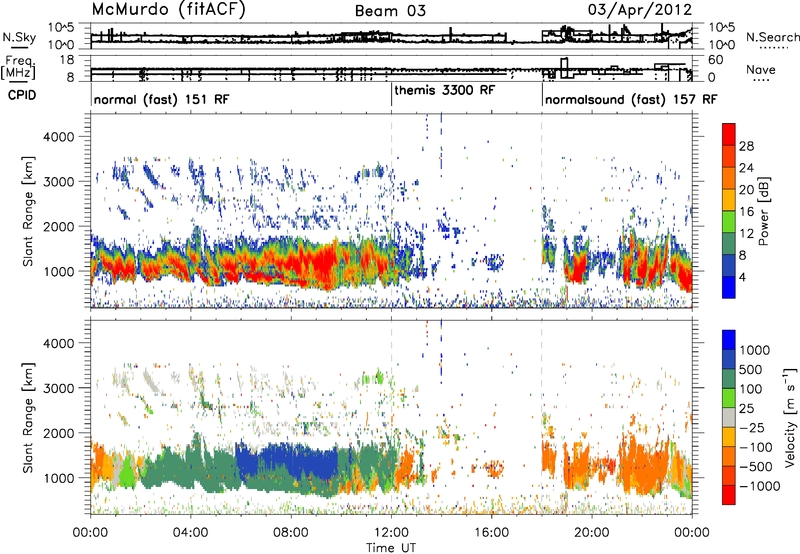Click the red bottom segment of Velocity colorbar
800x554 pixels.
tap(729, 495)
